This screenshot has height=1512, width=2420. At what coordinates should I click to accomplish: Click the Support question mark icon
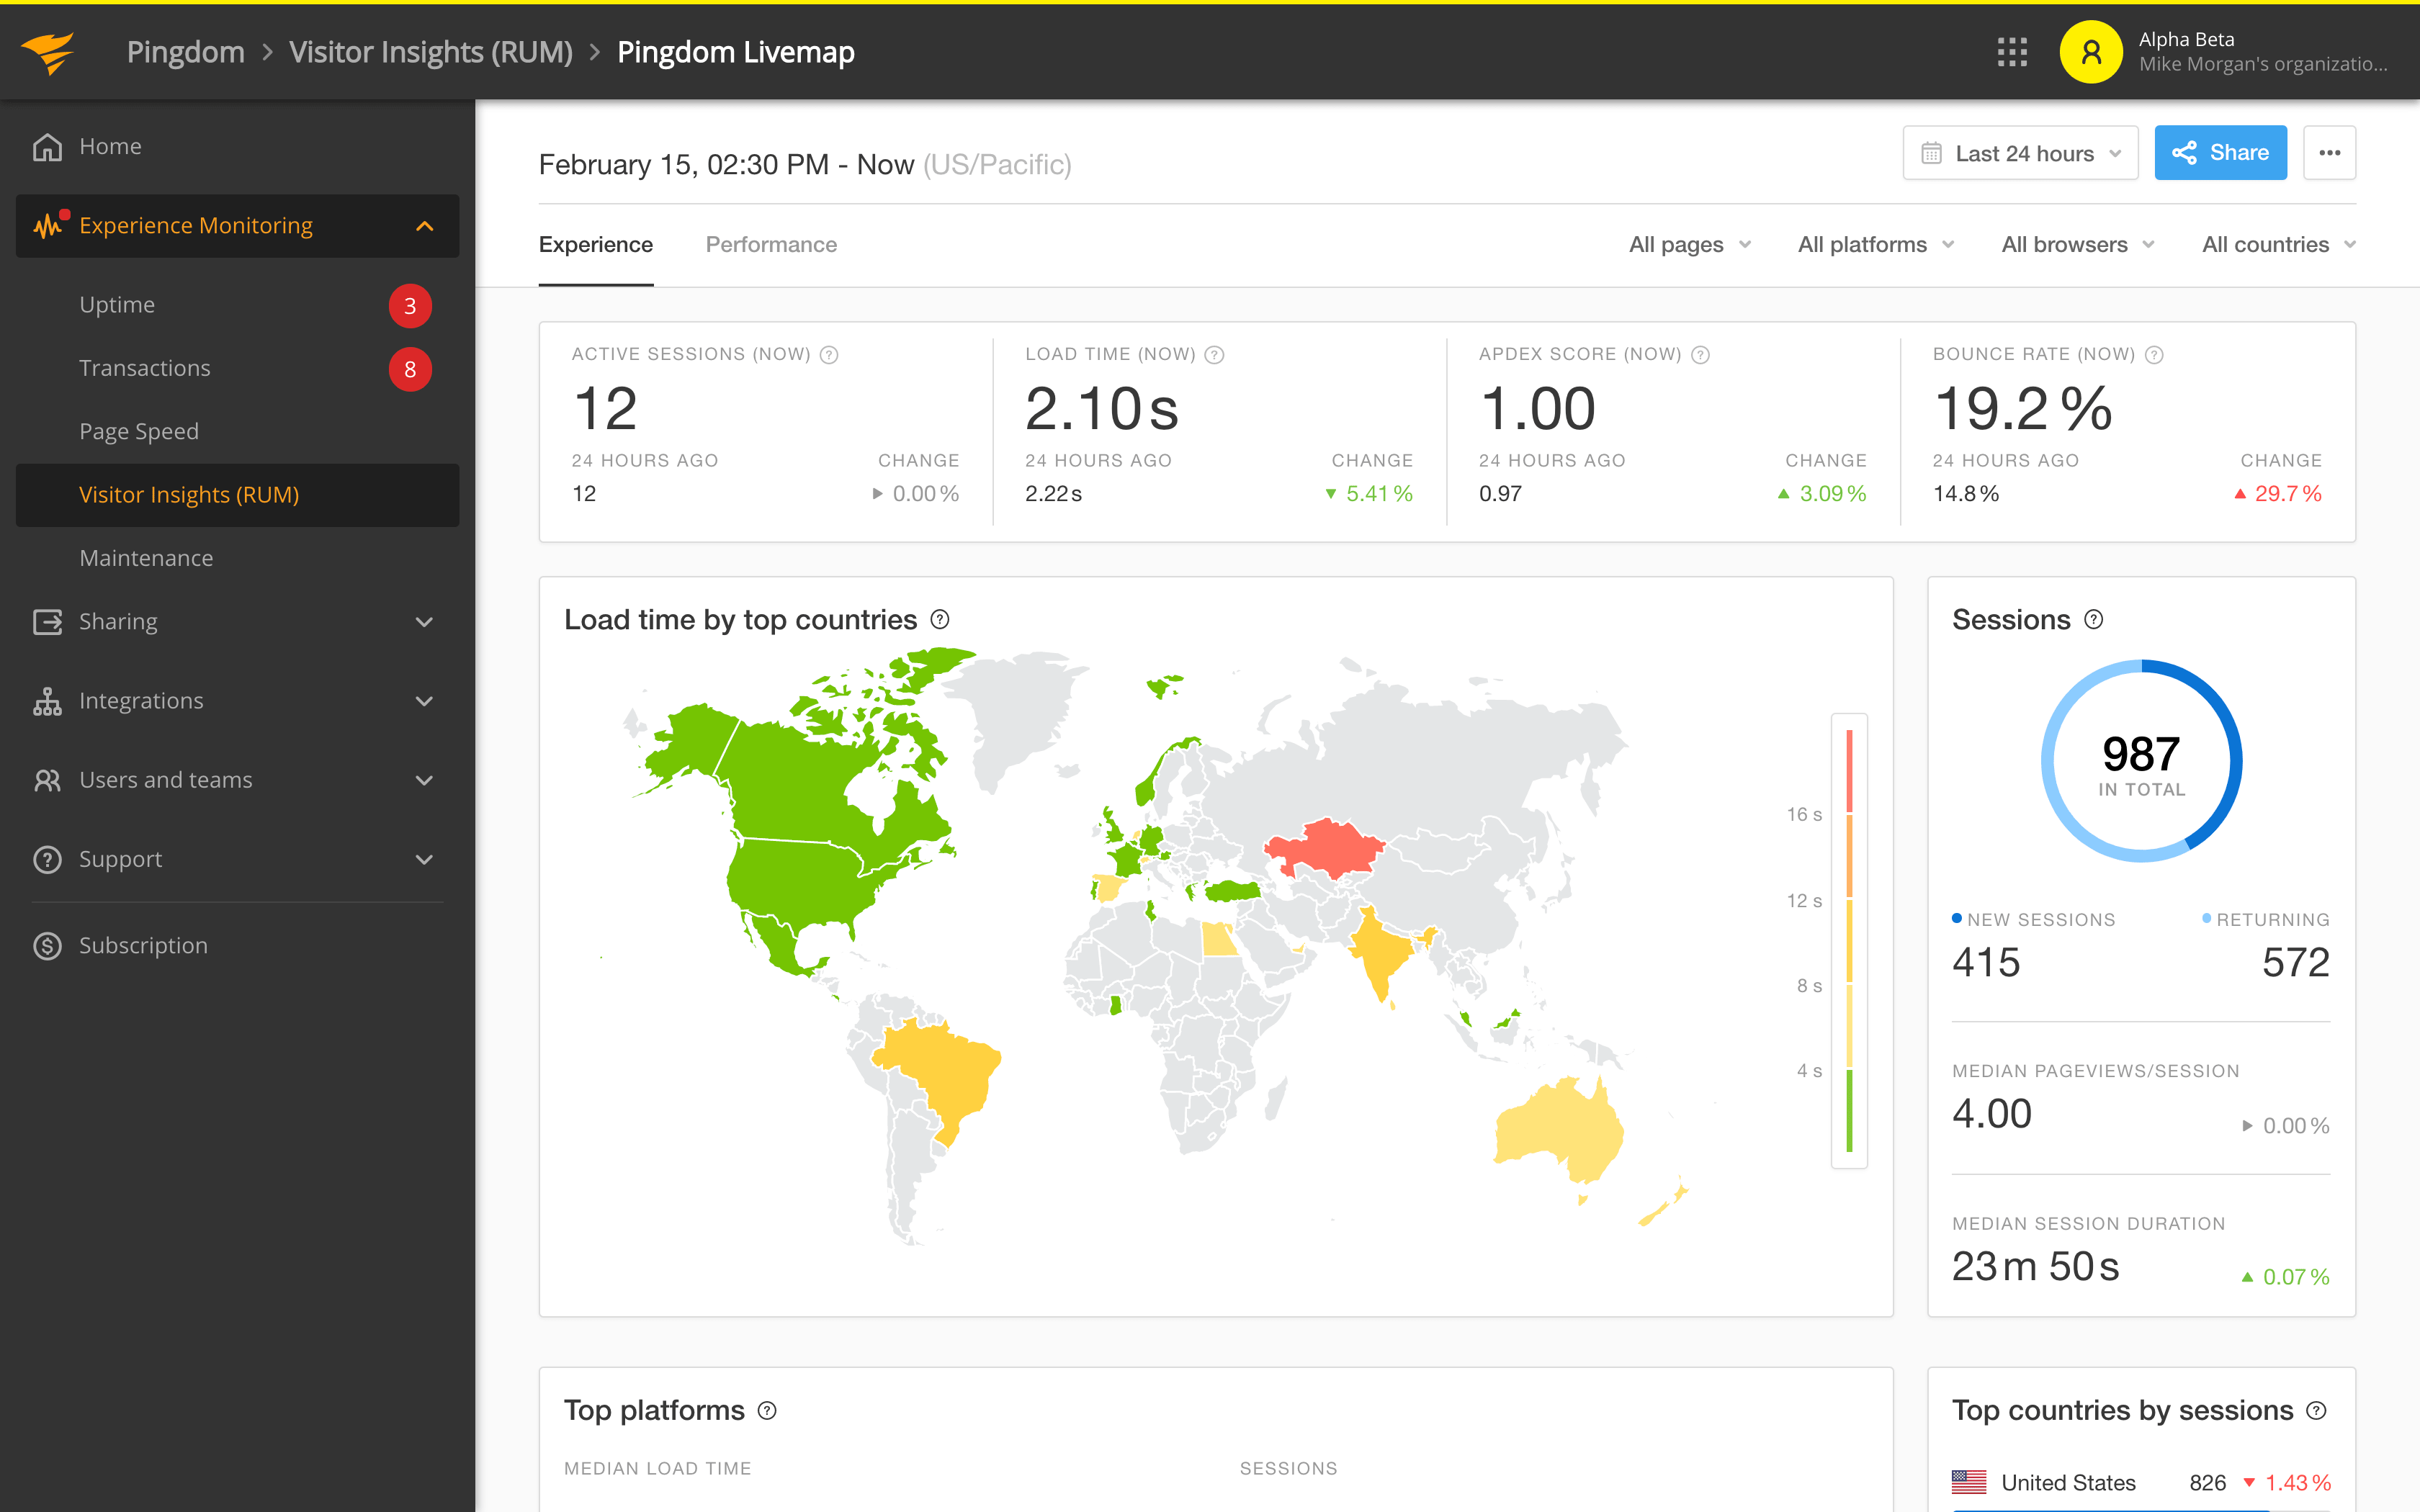47,859
